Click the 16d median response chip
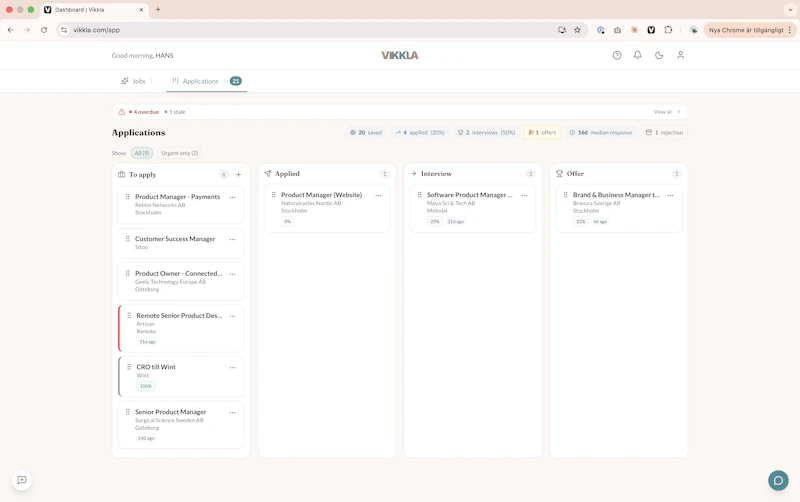Screen dimensions: 800x502 (x=601, y=133)
